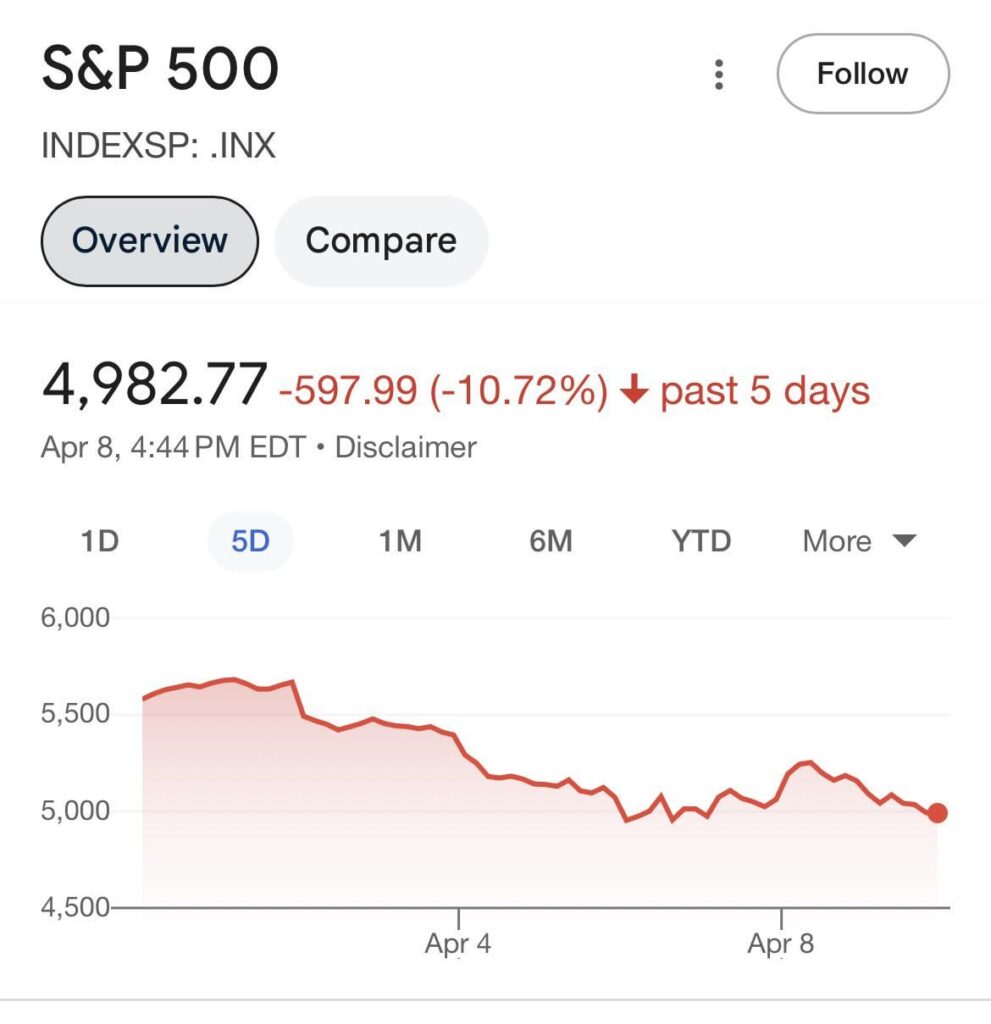Select the 1D time range
The width and height of the screenshot is (991, 1024).
tap(99, 542)
